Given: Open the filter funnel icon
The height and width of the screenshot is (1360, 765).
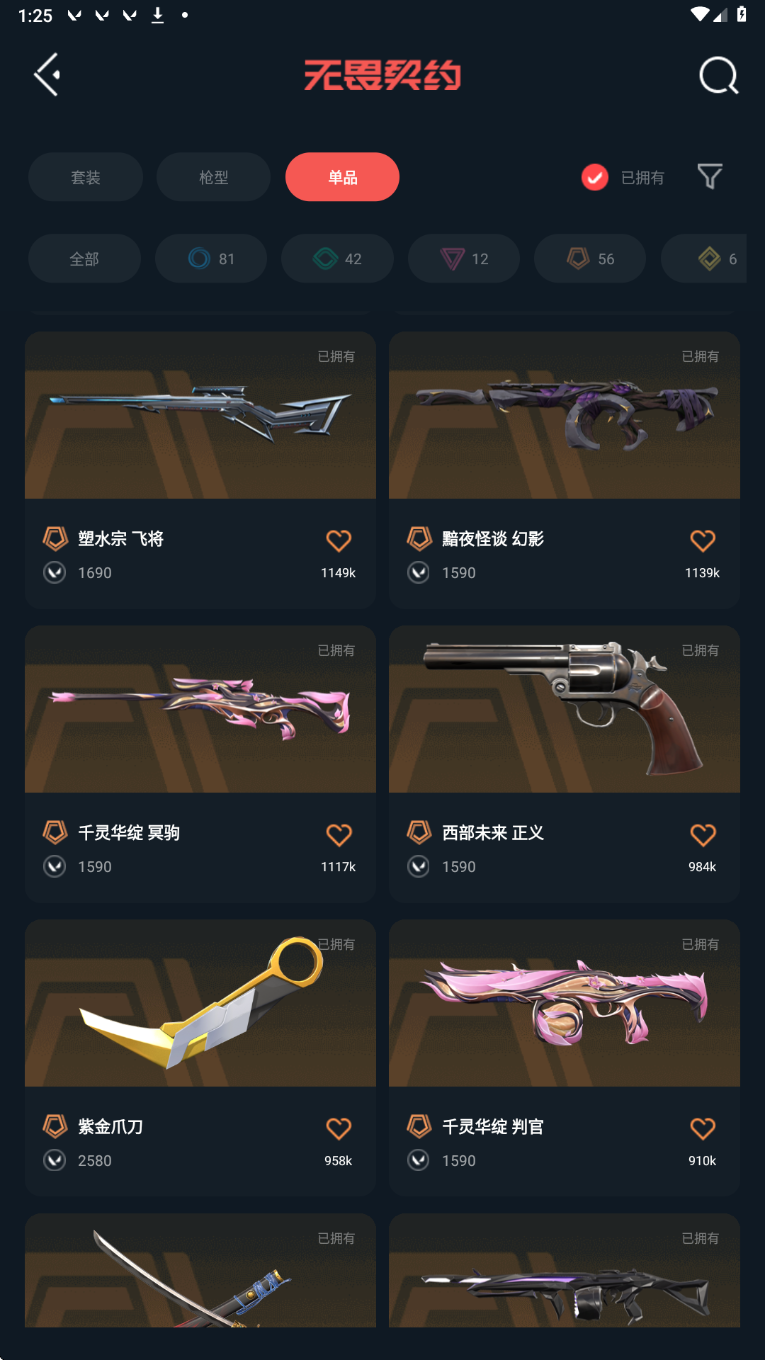Looking at the screenshot, I should click(x=710, y=177).
